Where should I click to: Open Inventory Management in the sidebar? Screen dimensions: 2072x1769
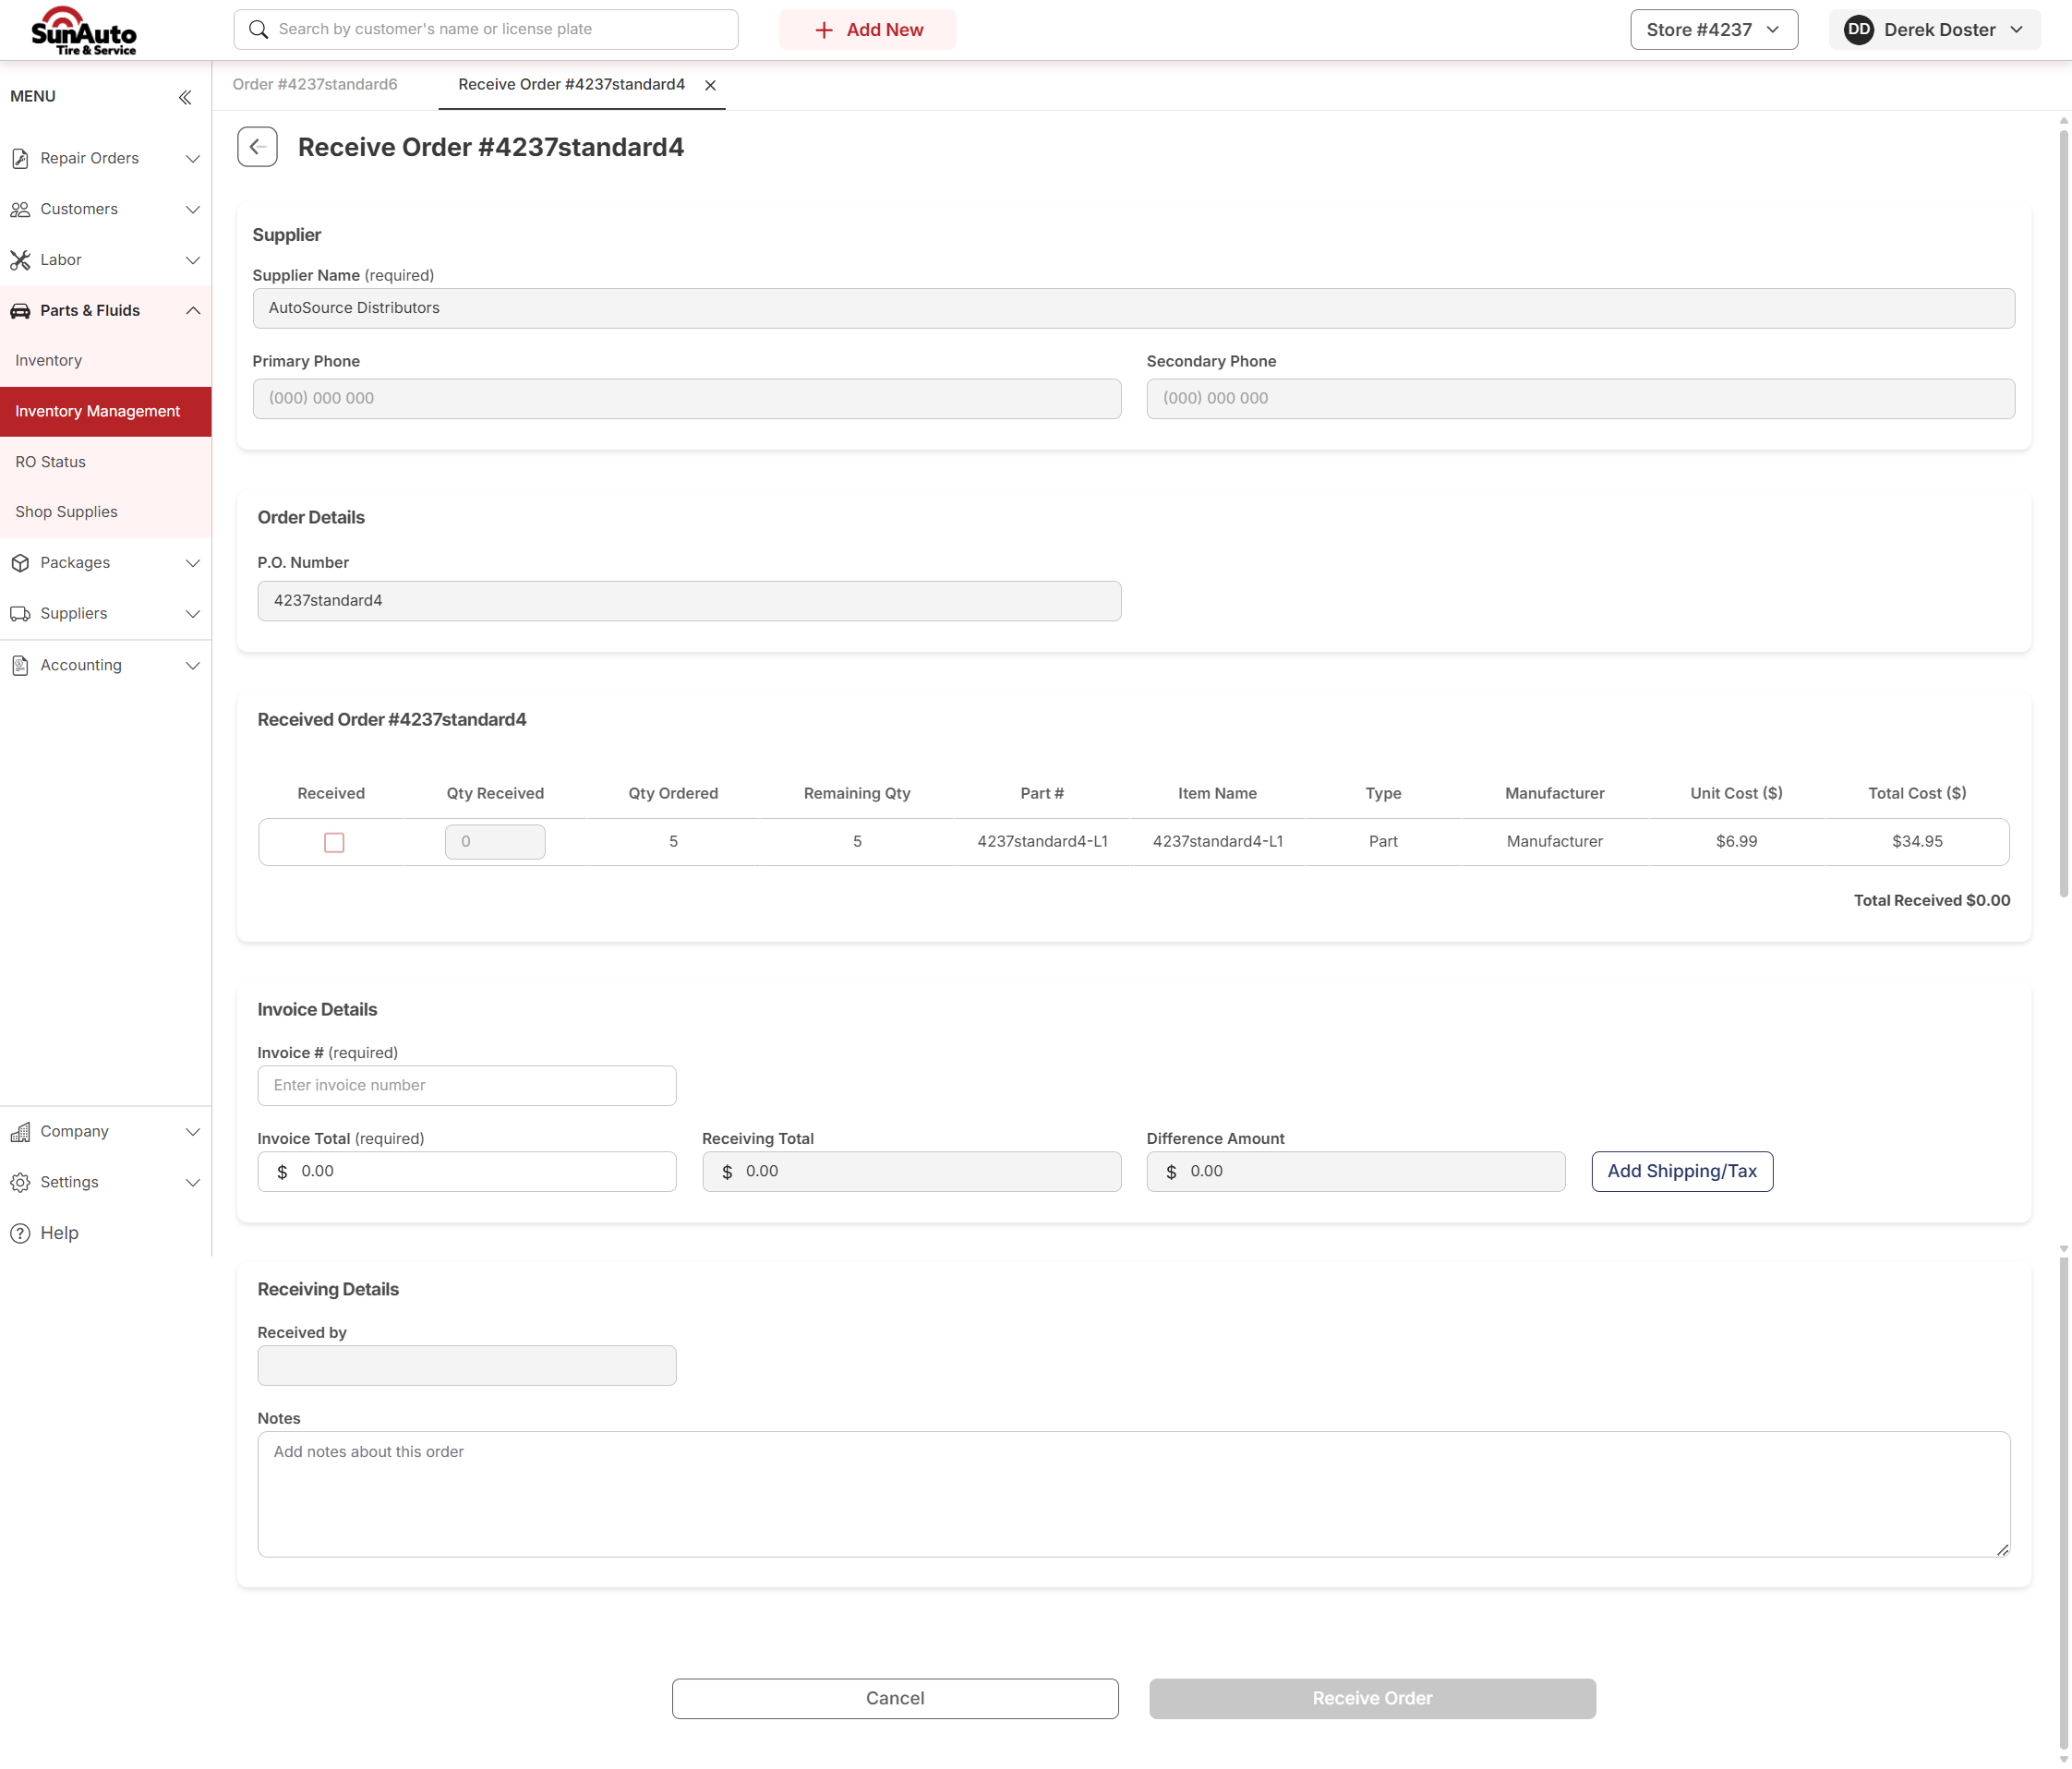[x=105, y=411]
